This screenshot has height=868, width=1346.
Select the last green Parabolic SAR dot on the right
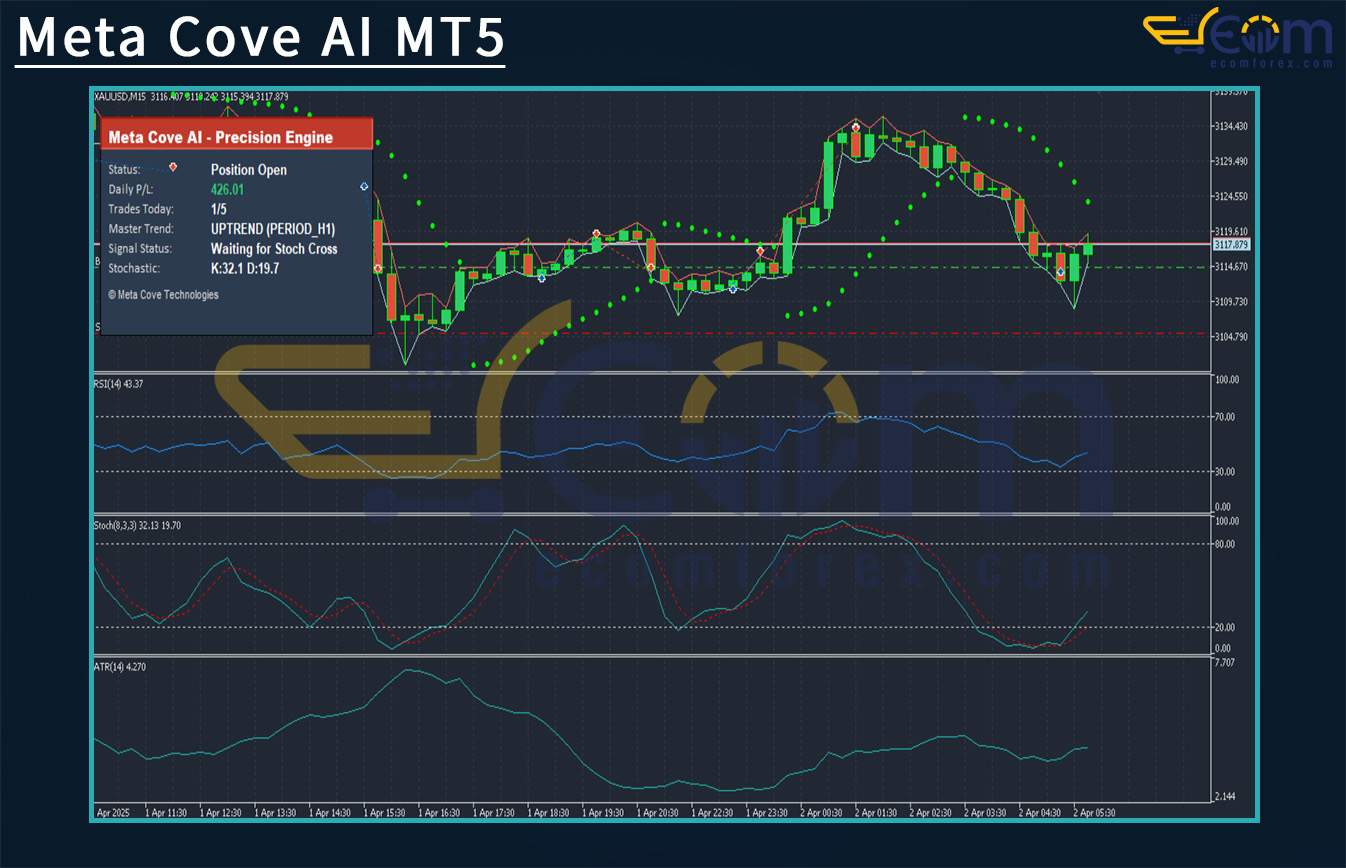tap(1088, 202)
